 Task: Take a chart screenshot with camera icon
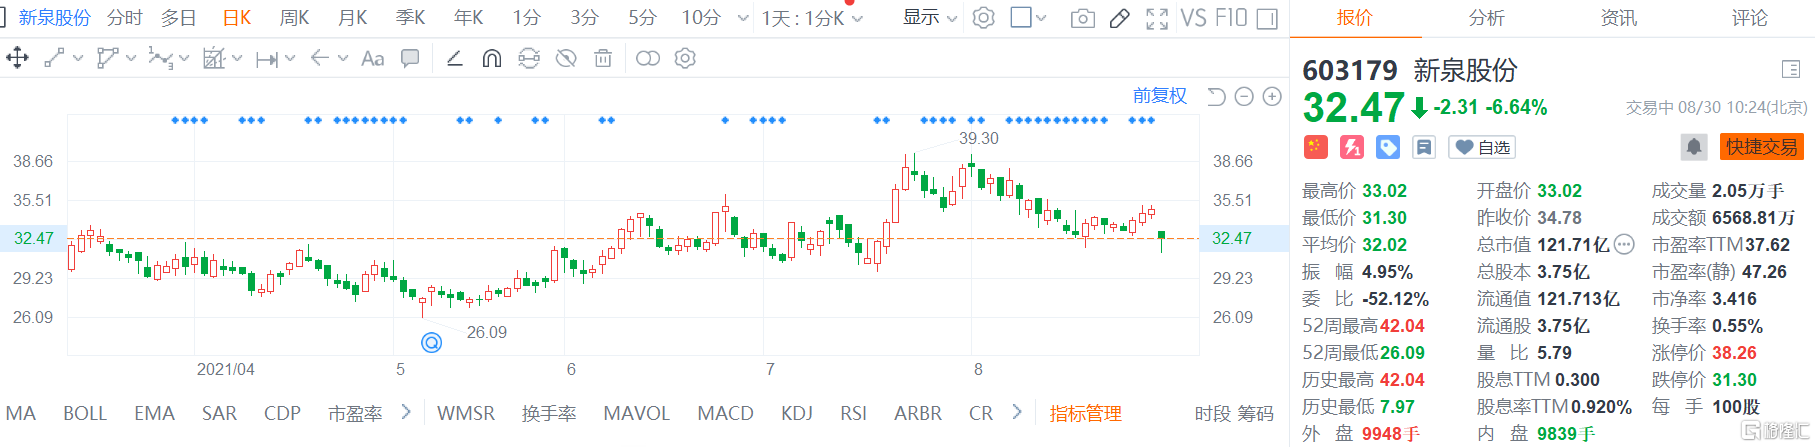tap(1082, 18)
